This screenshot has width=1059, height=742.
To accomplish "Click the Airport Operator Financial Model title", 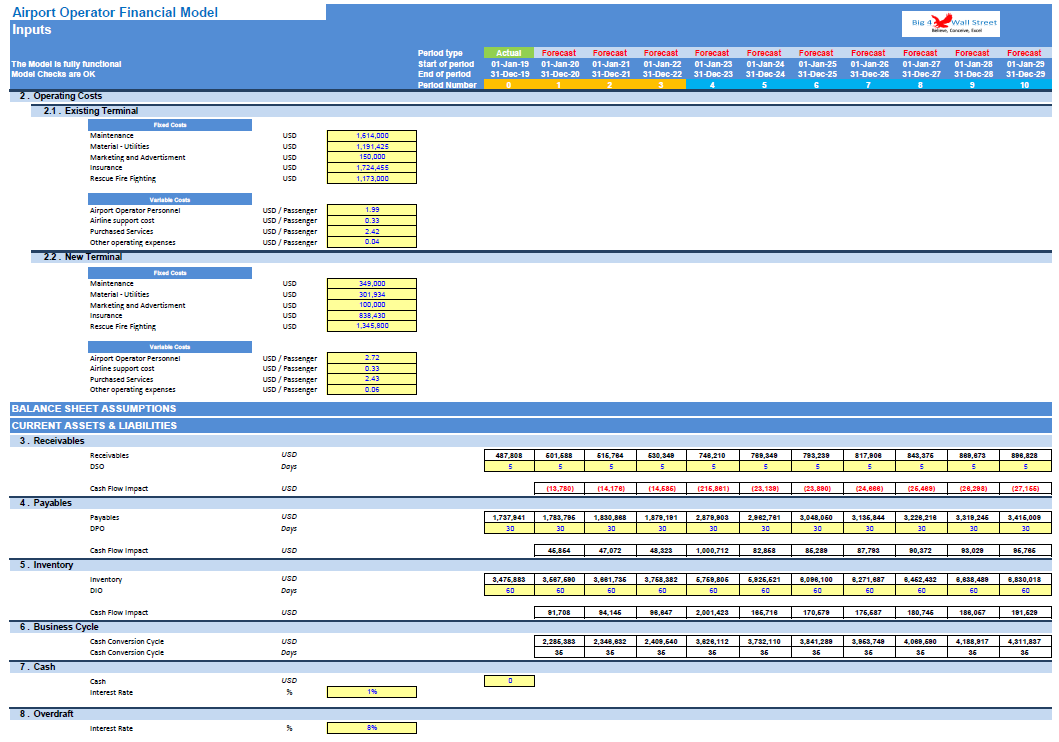I will click(x=115, y=12).
